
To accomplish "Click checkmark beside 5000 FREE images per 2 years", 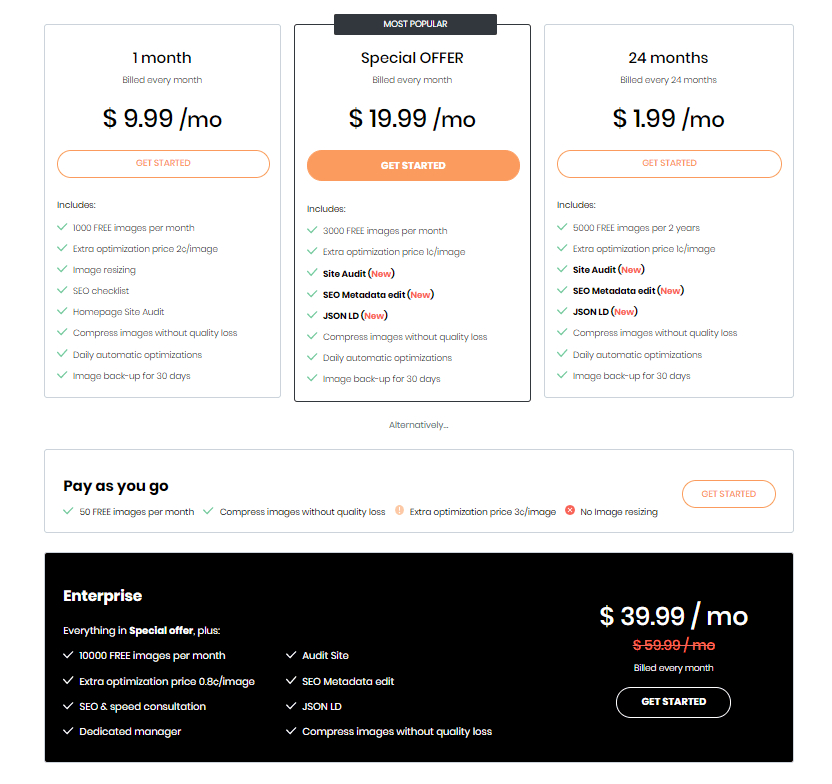I will point(562,228).
